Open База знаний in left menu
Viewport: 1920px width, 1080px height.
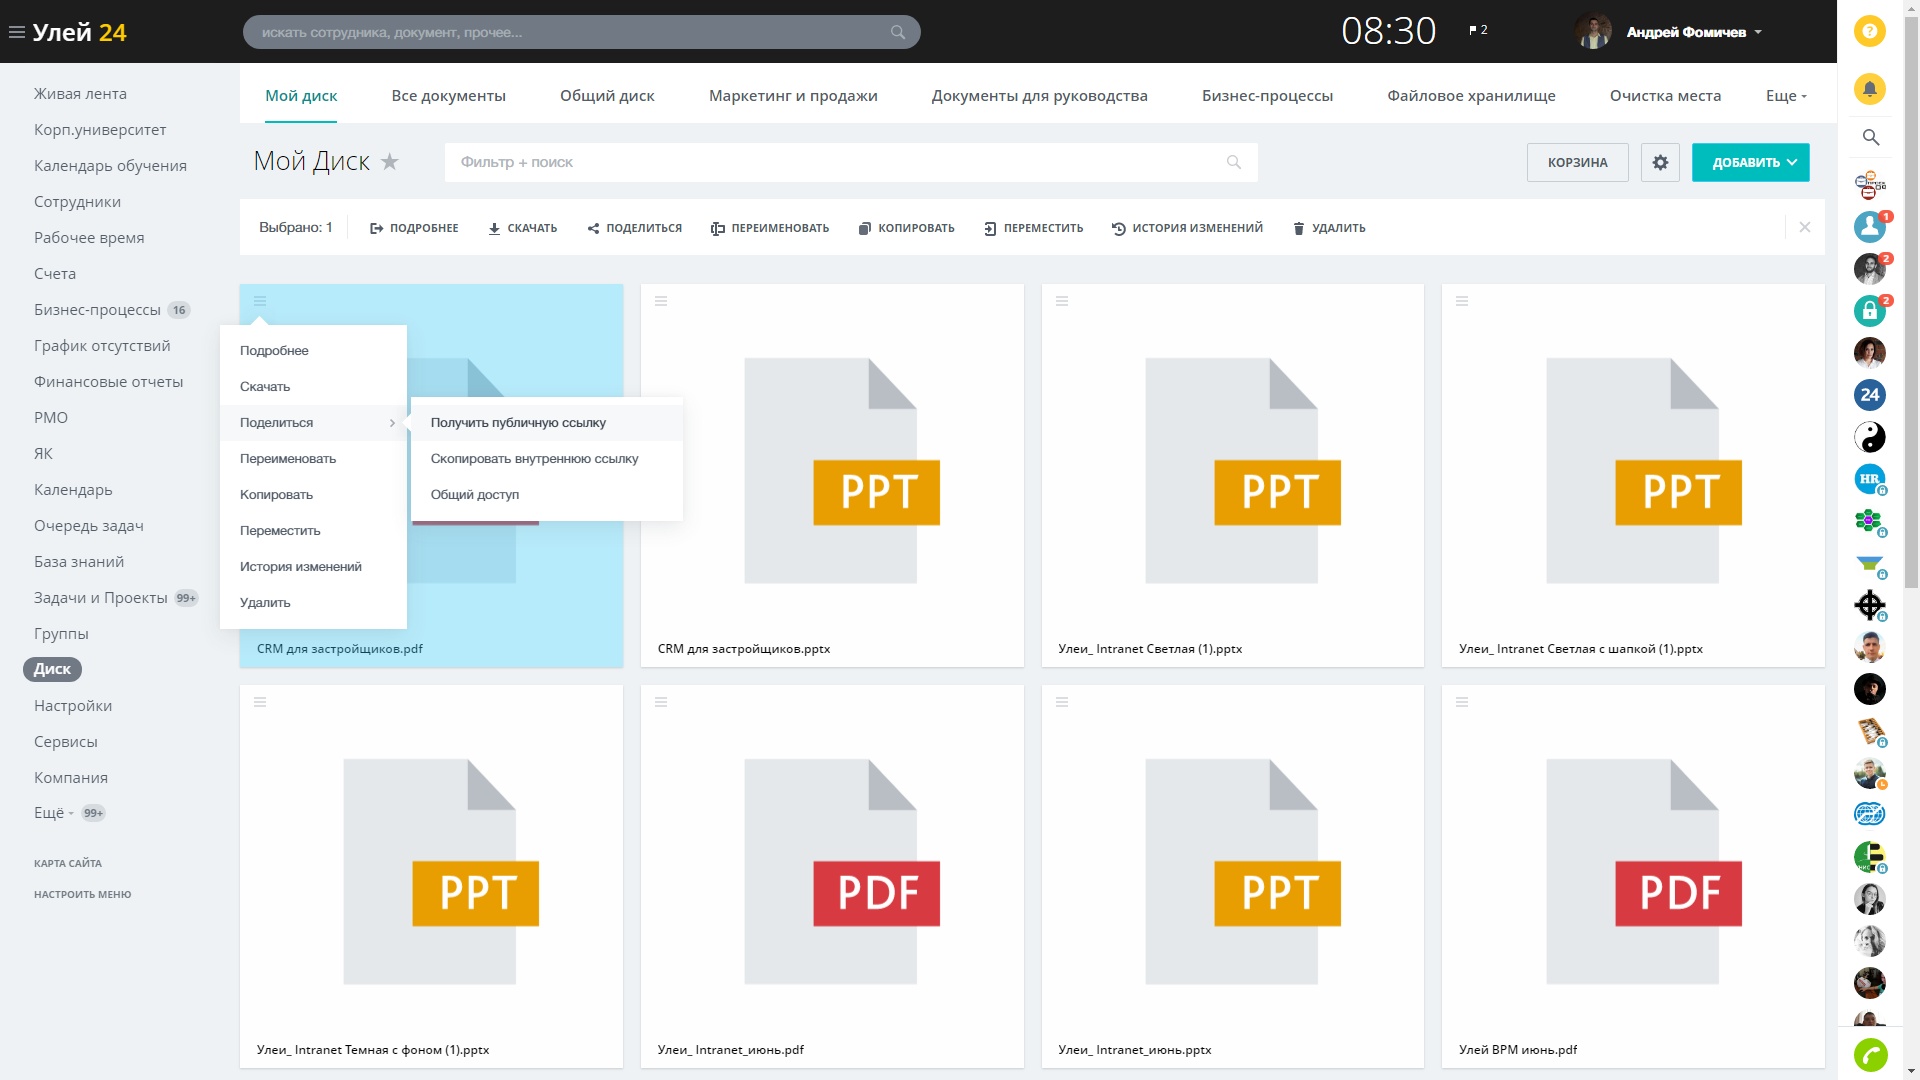click(x=79, y=562)
